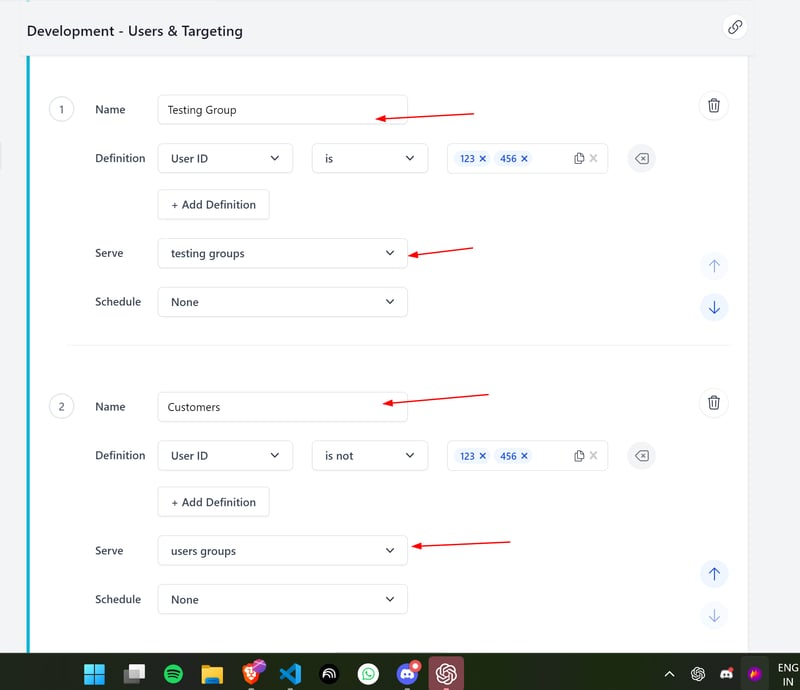Delete Customers rule with trash icon
Screen dimensions: 800x690
click(713, 403)
